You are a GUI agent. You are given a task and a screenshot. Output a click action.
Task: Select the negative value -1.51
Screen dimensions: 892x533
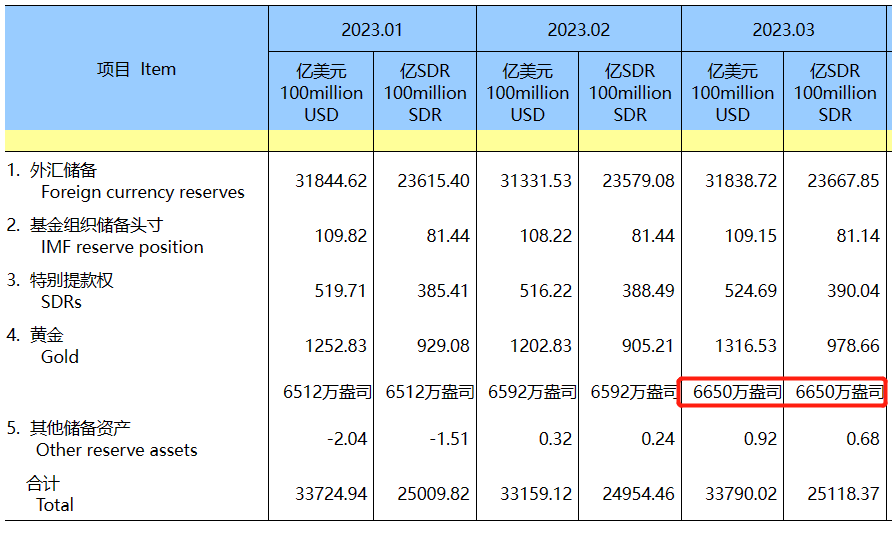click(x=449, y=439)
